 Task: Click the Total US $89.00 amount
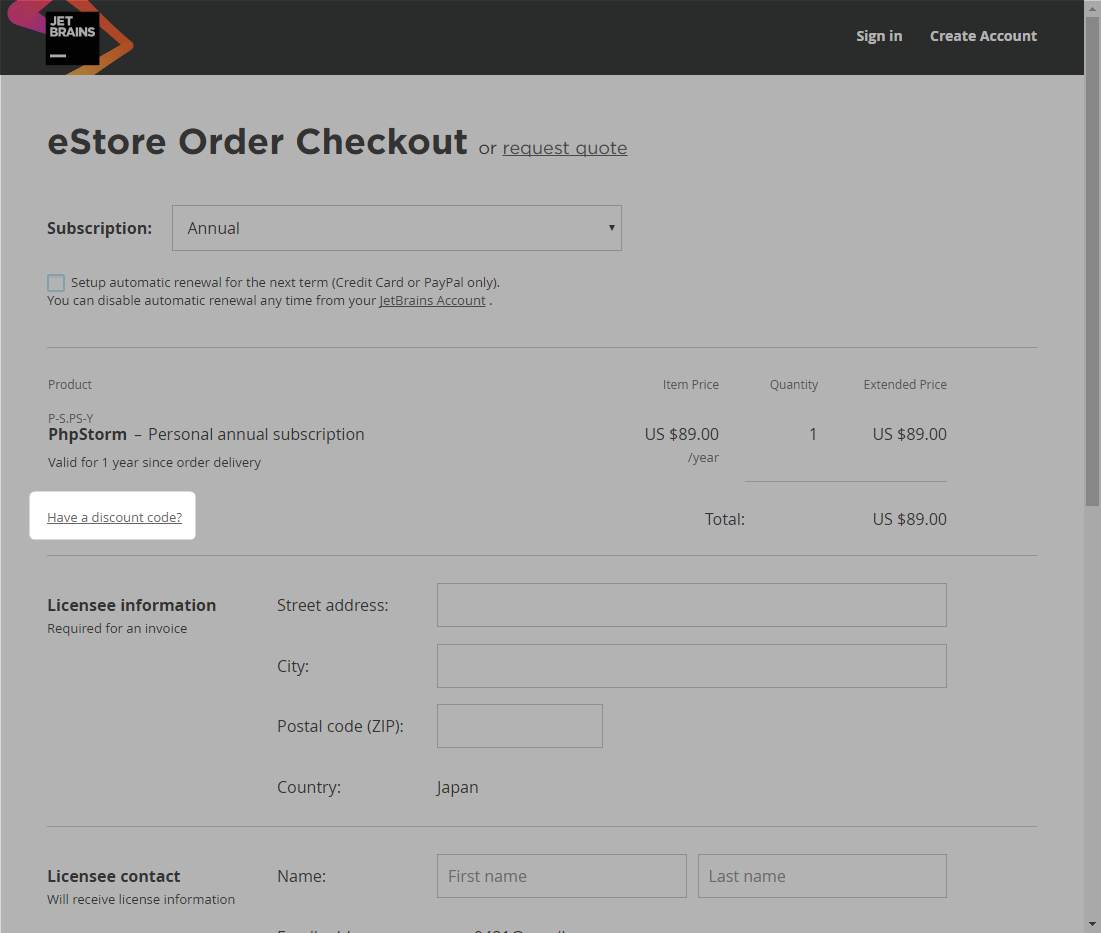click(x=909, y=520)
